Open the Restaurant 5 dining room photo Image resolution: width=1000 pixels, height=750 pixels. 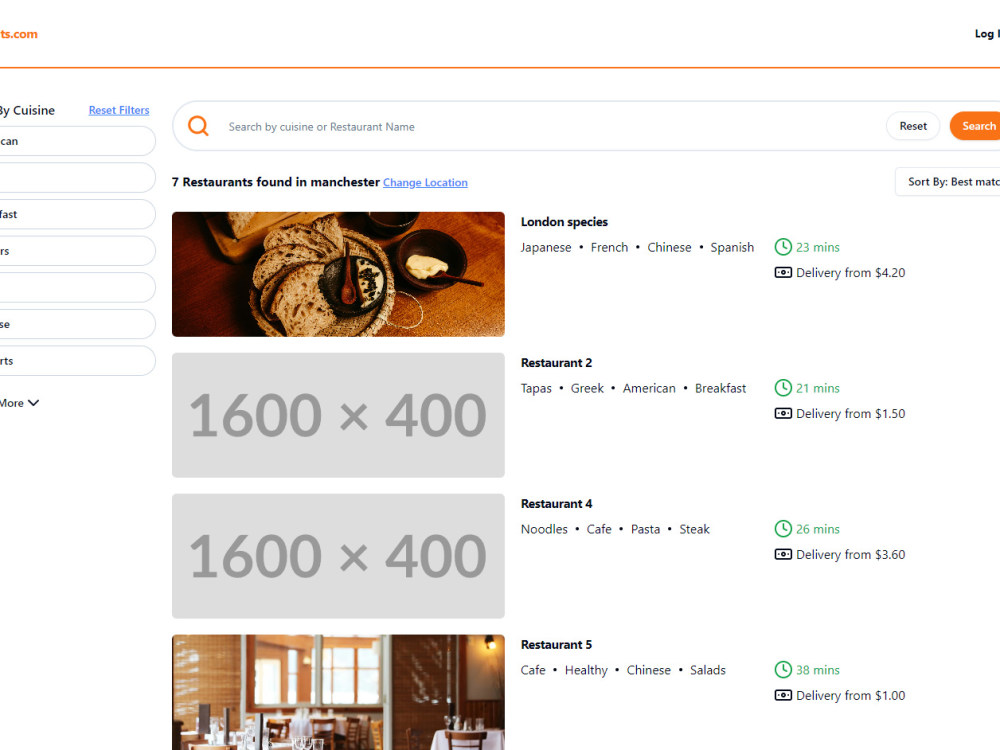point(338,692)
